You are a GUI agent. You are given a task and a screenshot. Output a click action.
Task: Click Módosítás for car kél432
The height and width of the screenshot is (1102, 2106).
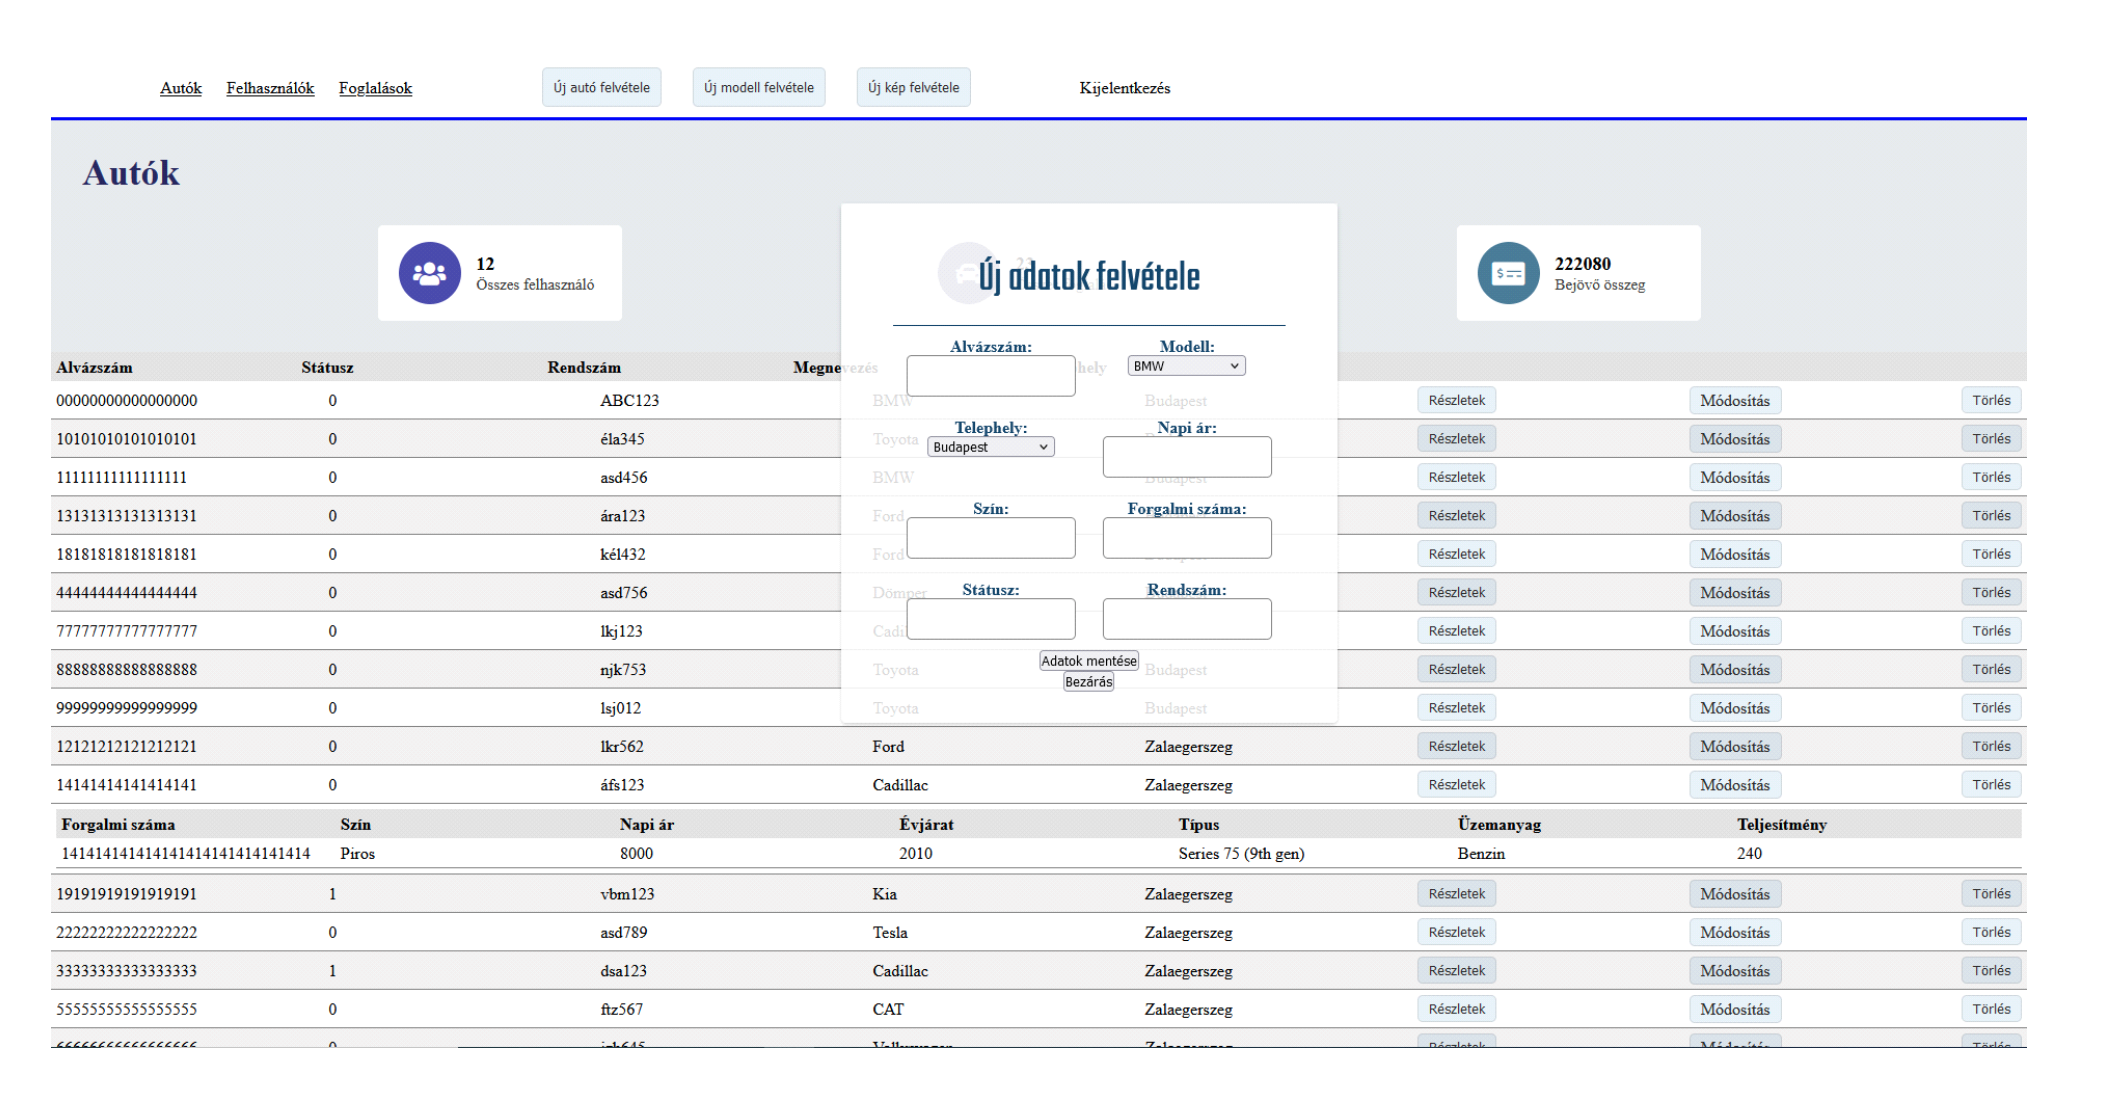[1735, 554]
